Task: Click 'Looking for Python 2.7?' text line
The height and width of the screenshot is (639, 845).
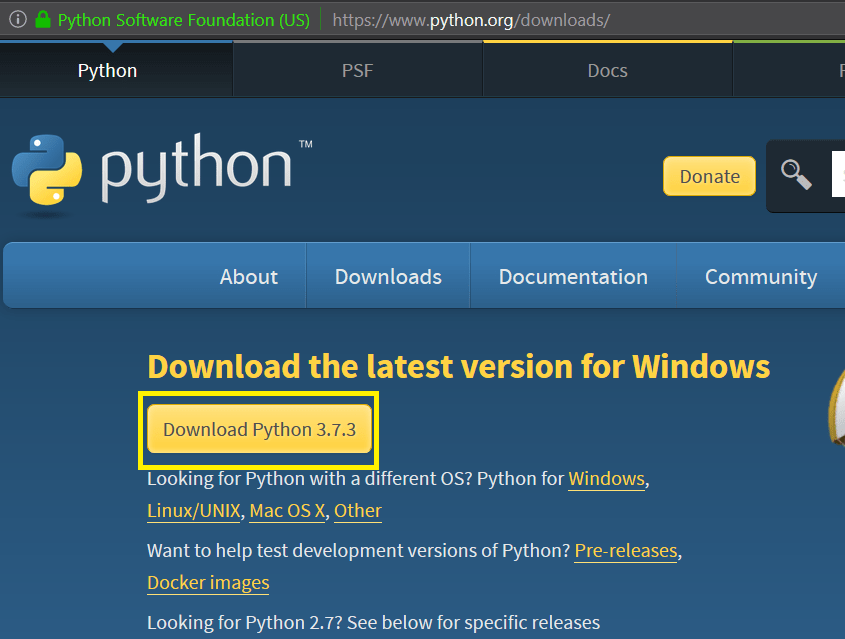Action: pyautogui.click(x=373, y=623)
